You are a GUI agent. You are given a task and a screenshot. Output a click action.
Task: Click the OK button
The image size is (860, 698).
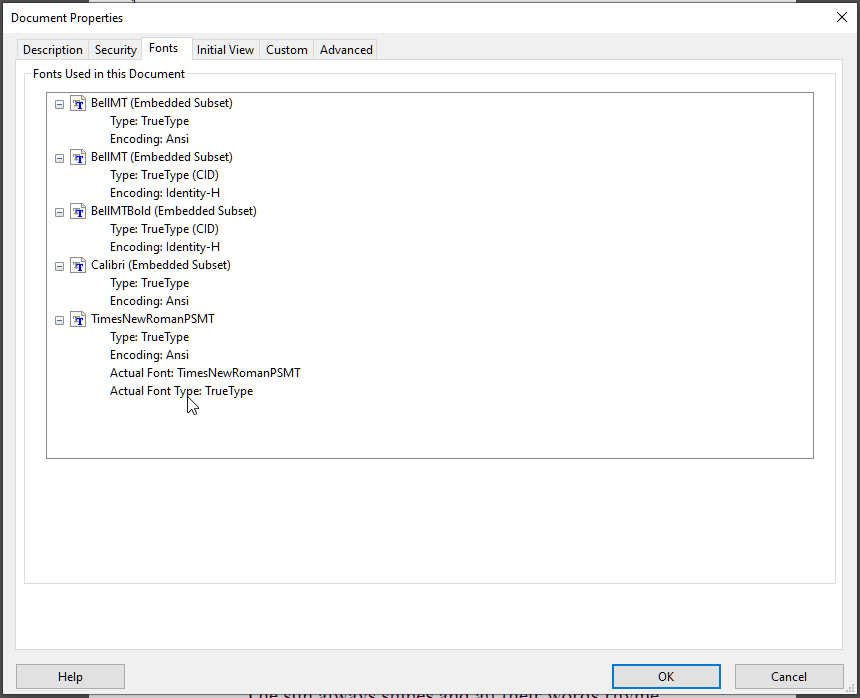pos(665,676)
